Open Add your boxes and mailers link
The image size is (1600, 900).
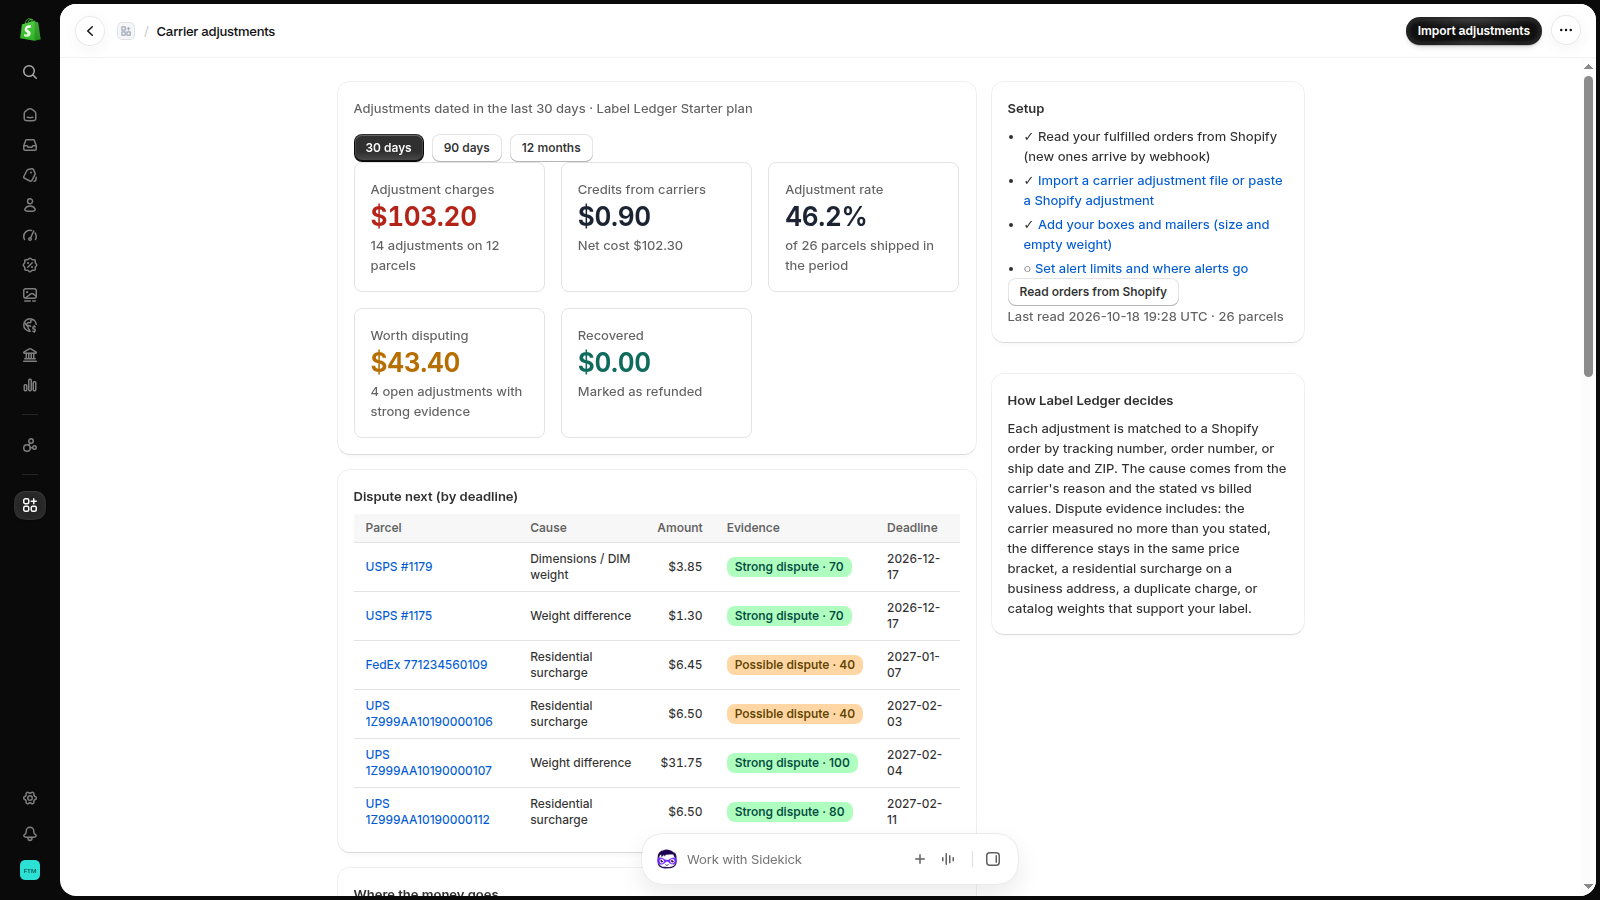click(x=1146, y=235)
